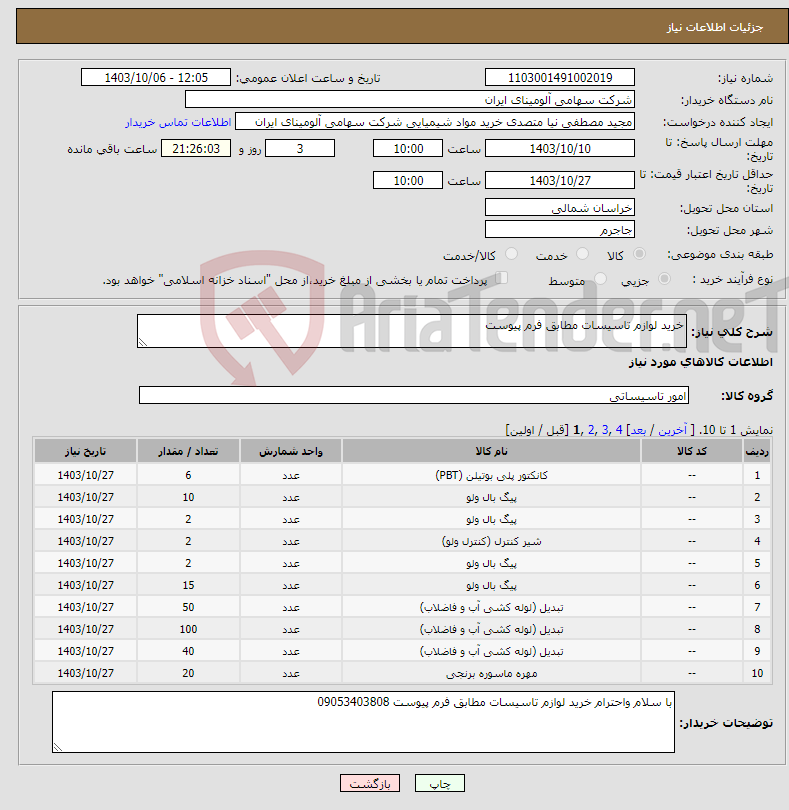Click the بازگشت (back) button
The width and height of the screenshot is (789, 810).
(x=369, y=783)
